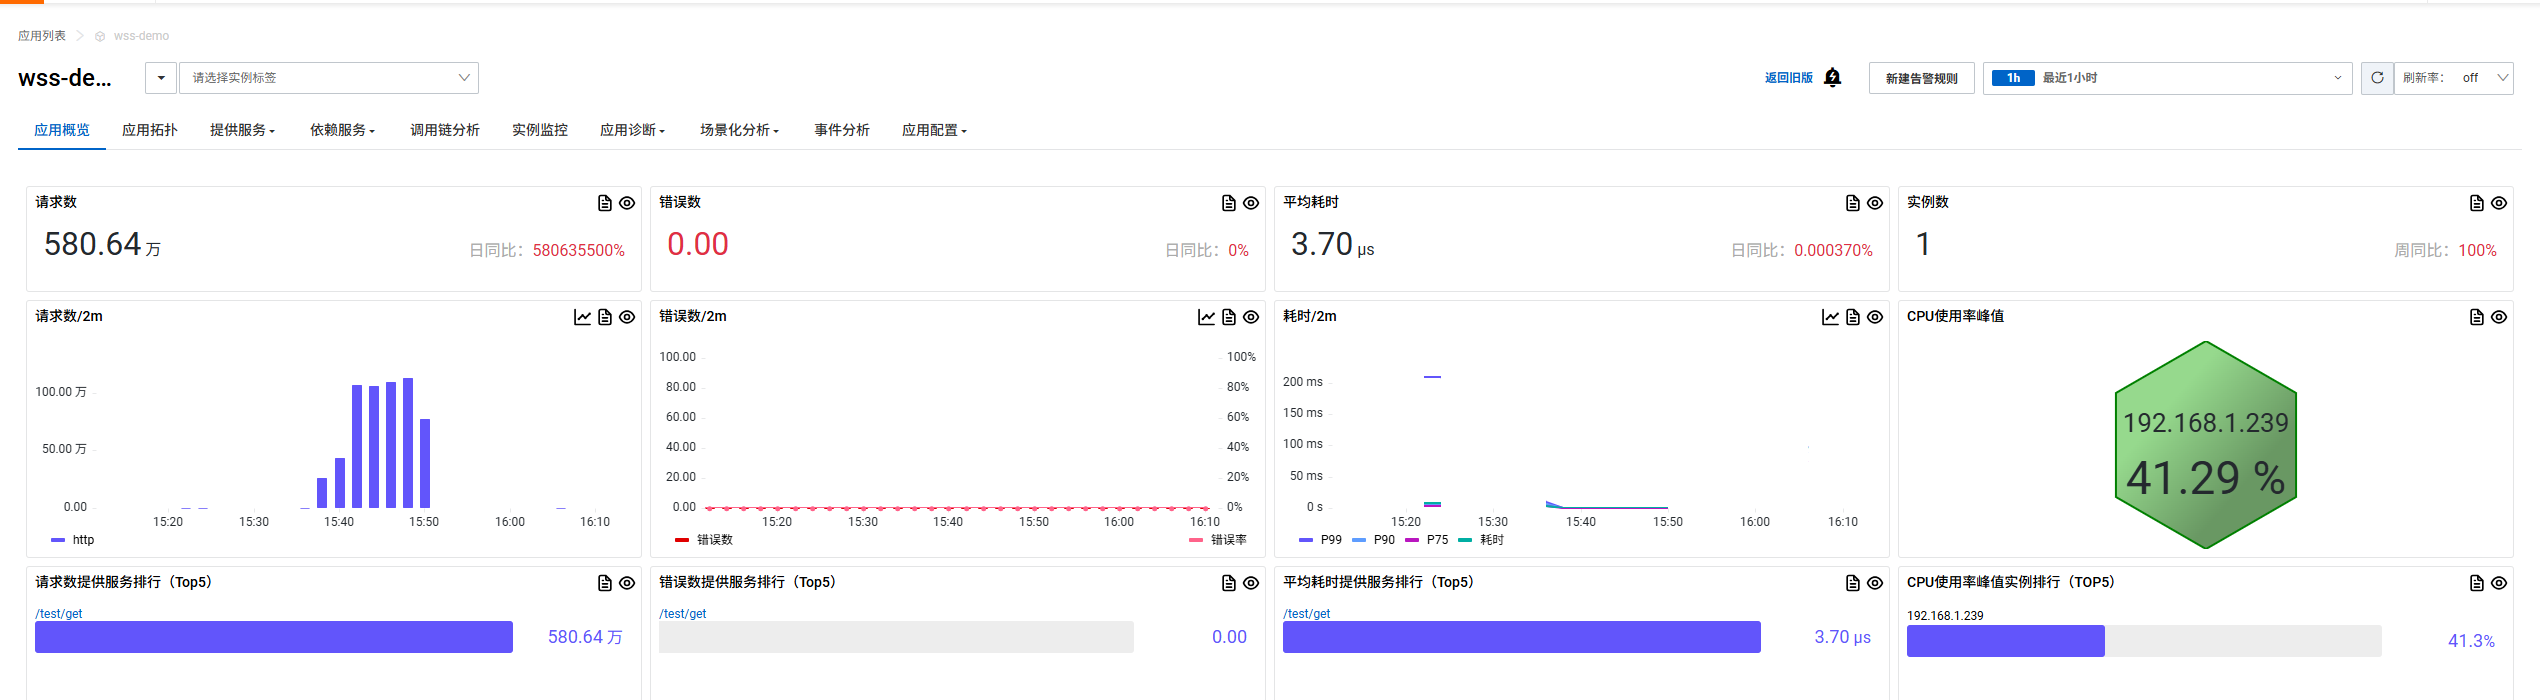Screen dimensions: 2540x700
Task: Click line chart icon on 耗时/2m panel
Action: 1830,317
